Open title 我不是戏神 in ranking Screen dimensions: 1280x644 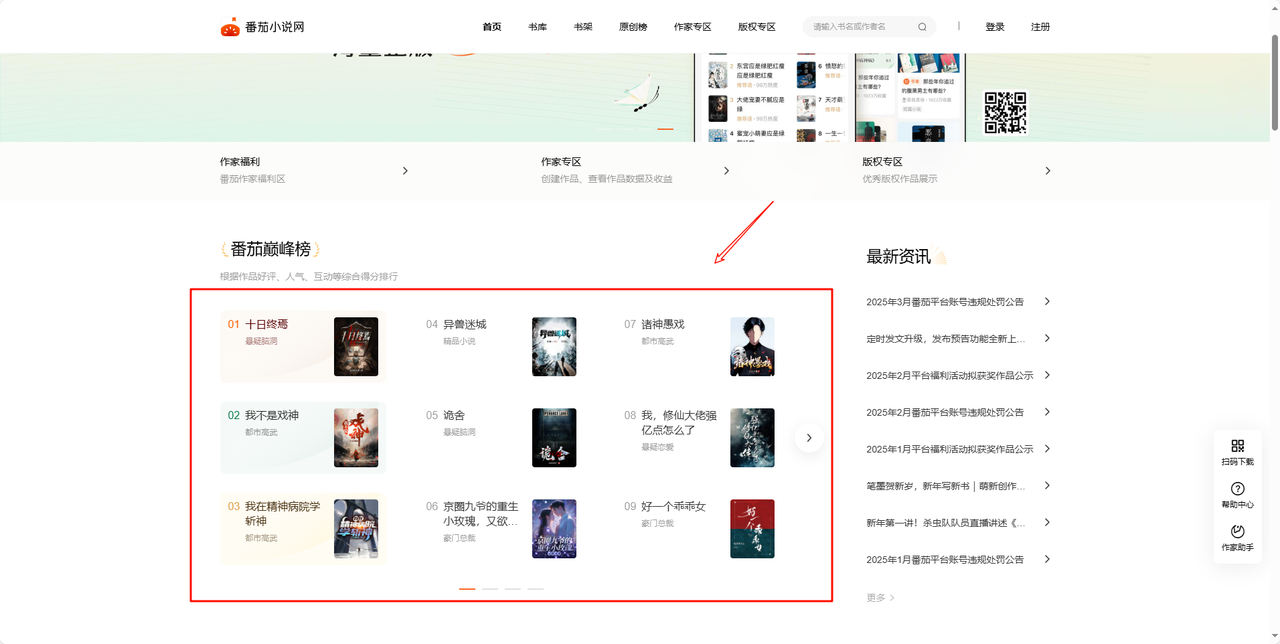click(x=272, y=415)
